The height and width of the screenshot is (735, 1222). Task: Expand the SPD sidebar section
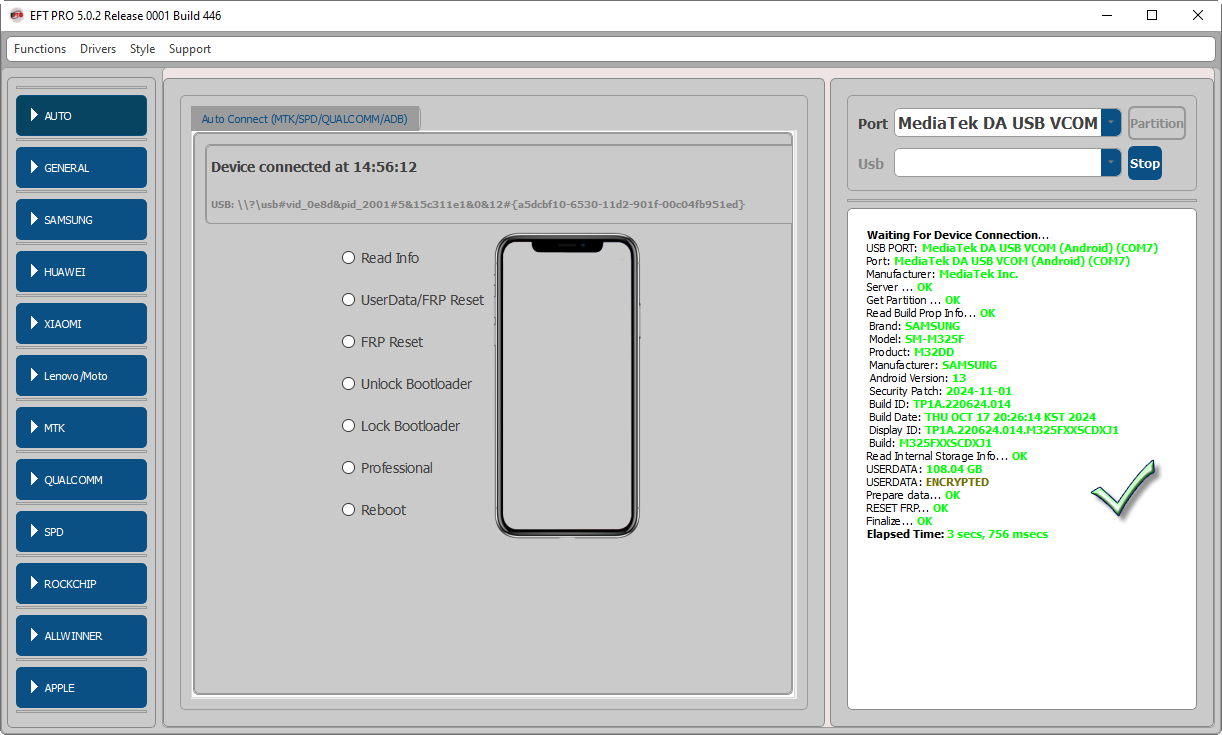(x=81, y=532)
